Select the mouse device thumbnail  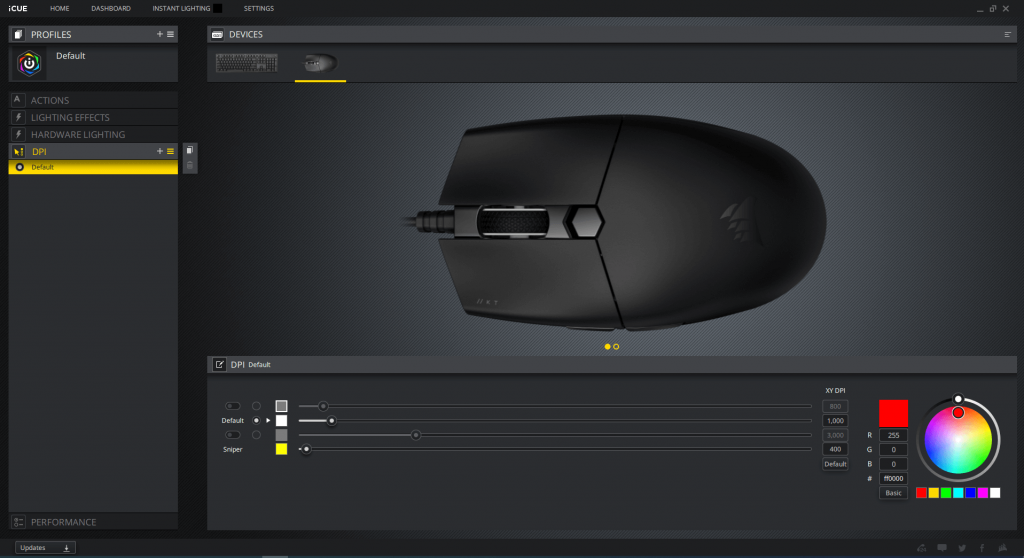[x=320, y=63]
